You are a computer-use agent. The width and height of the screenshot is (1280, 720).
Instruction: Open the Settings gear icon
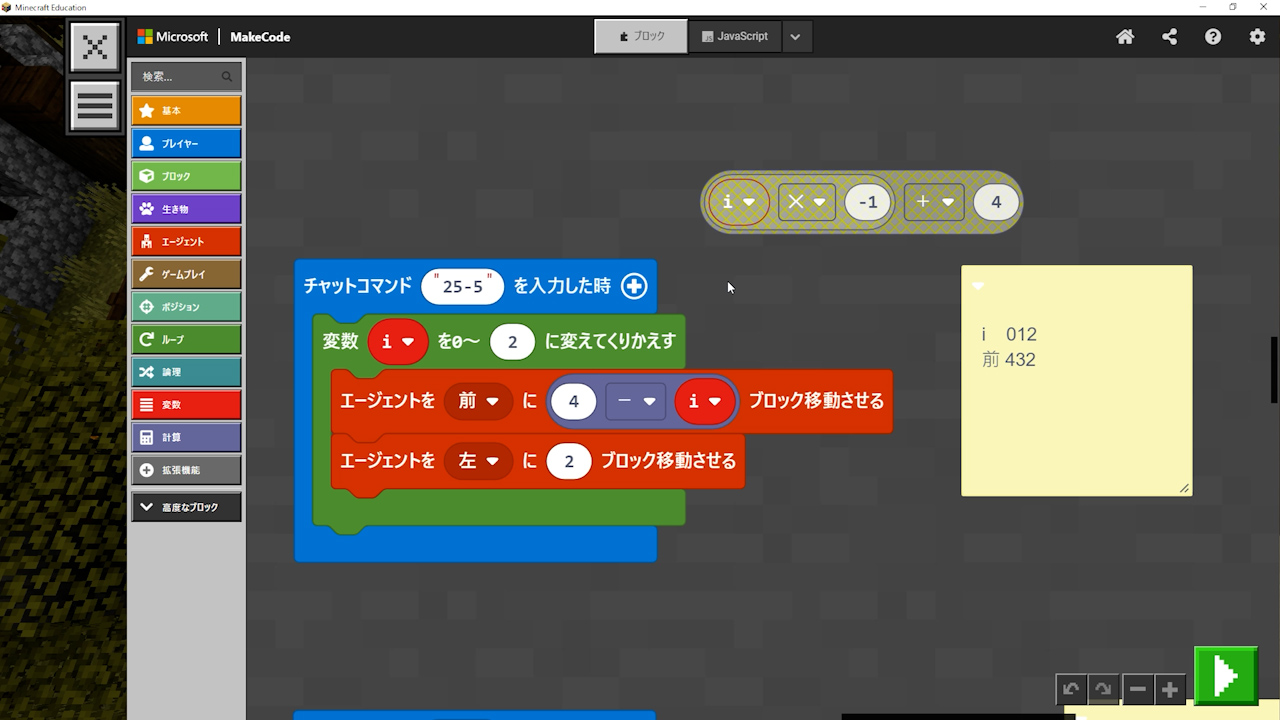pyautogui.click(x=1257, y=37)
